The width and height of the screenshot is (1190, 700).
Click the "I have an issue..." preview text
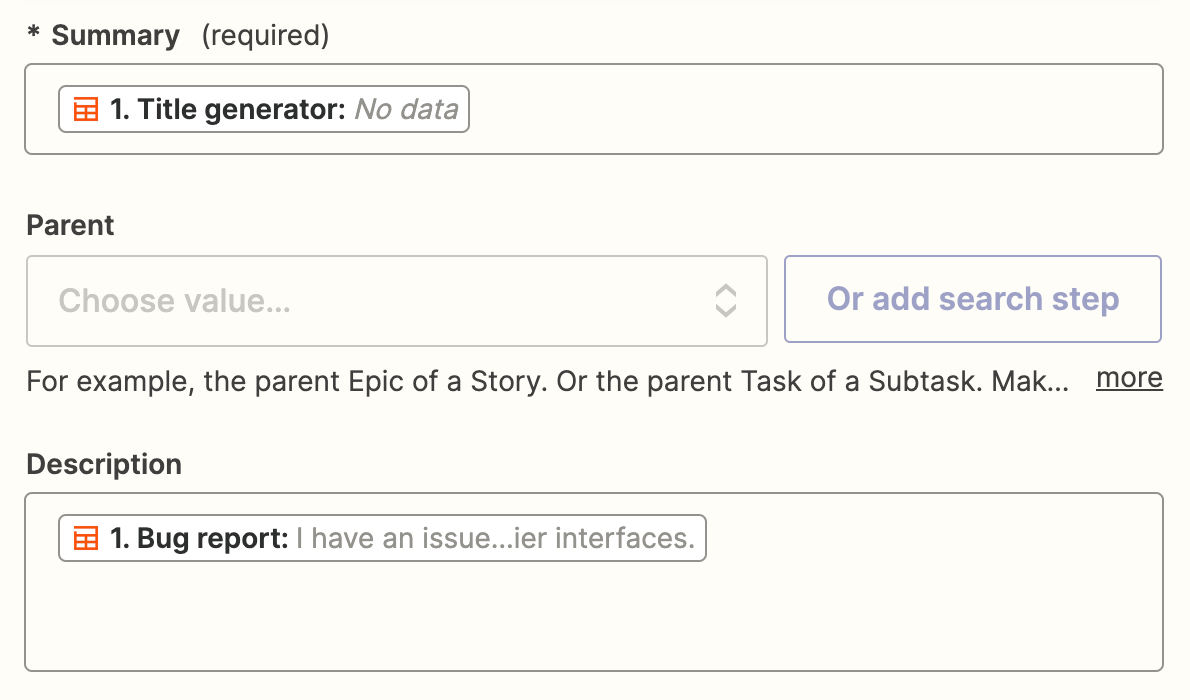pyautogui.click(x=495, y=539)
